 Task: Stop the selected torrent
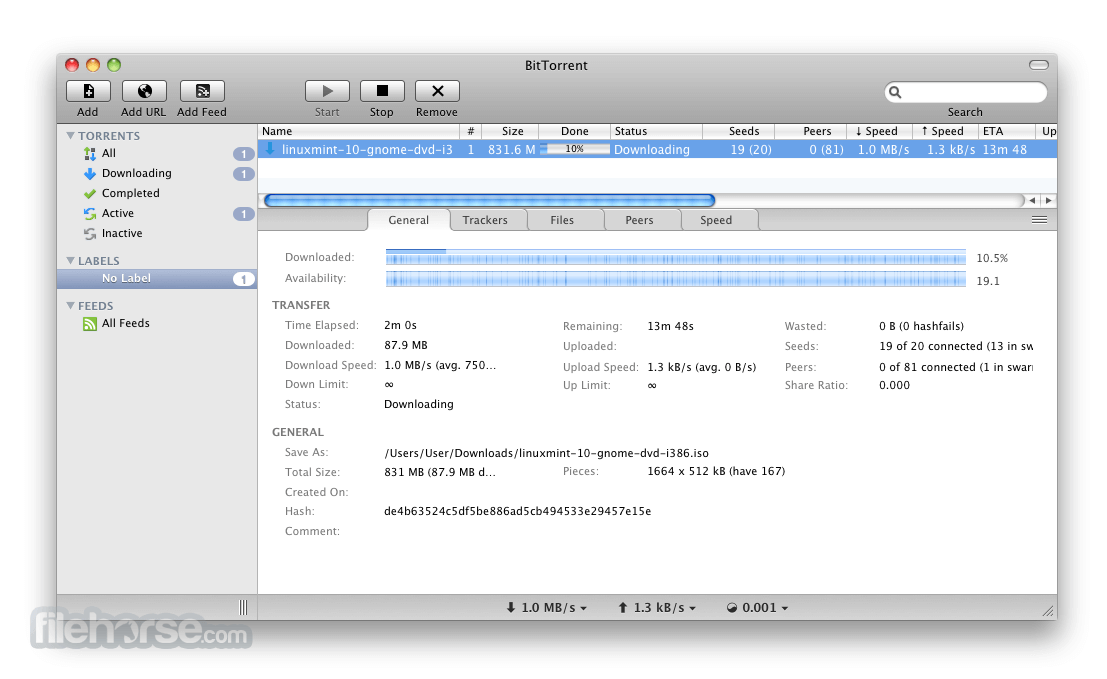(382, 91)
